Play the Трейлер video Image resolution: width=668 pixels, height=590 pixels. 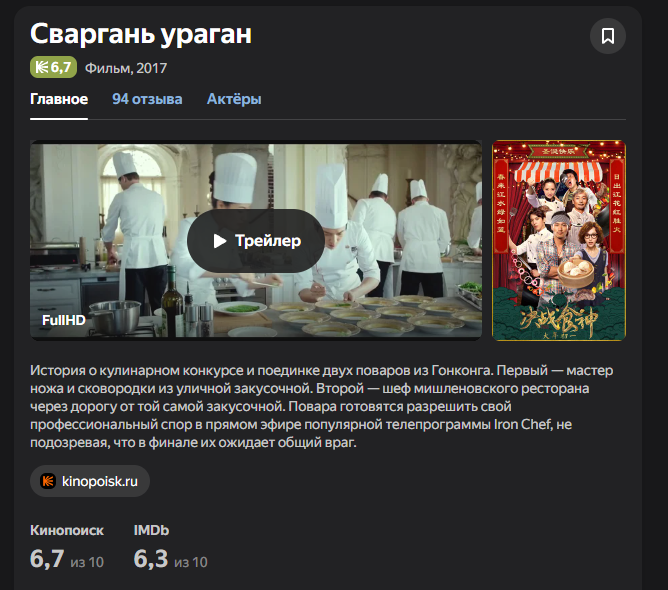click(x=256, y=241)
